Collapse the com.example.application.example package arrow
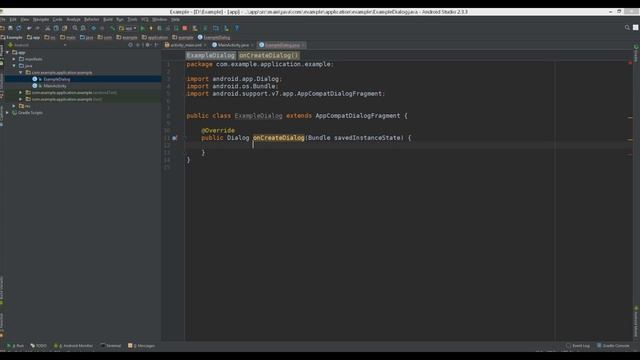Viewport: 640px width, 360px height. click(x=21, y=72)
